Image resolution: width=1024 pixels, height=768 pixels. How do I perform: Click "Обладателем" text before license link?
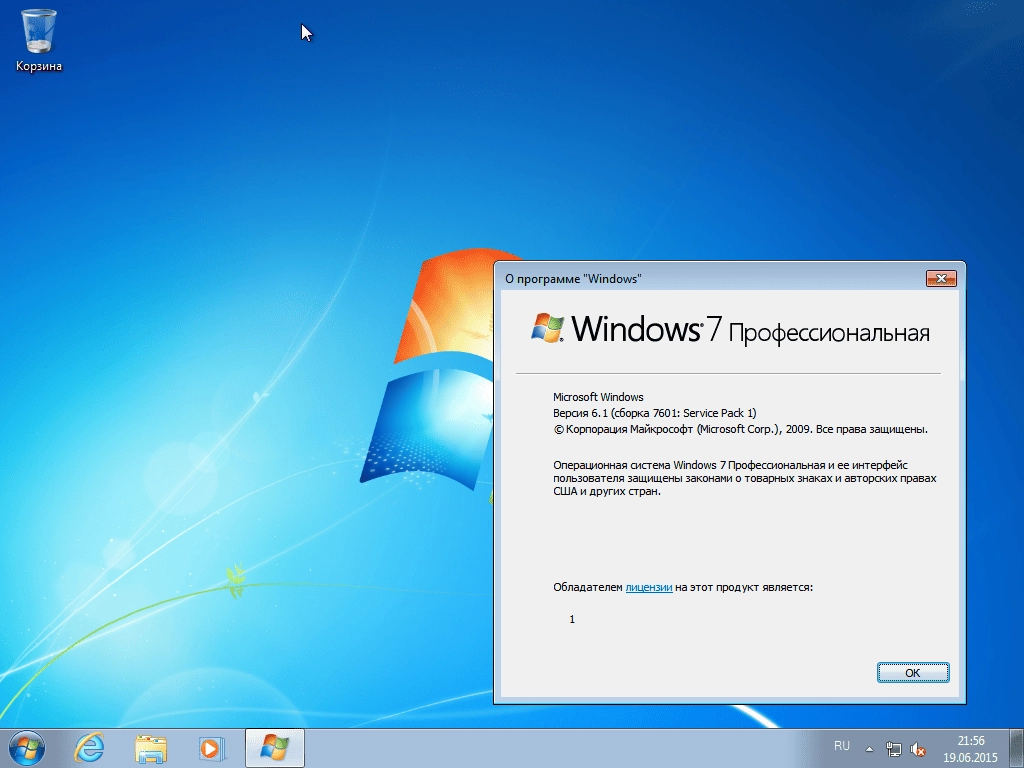point(588,587)
